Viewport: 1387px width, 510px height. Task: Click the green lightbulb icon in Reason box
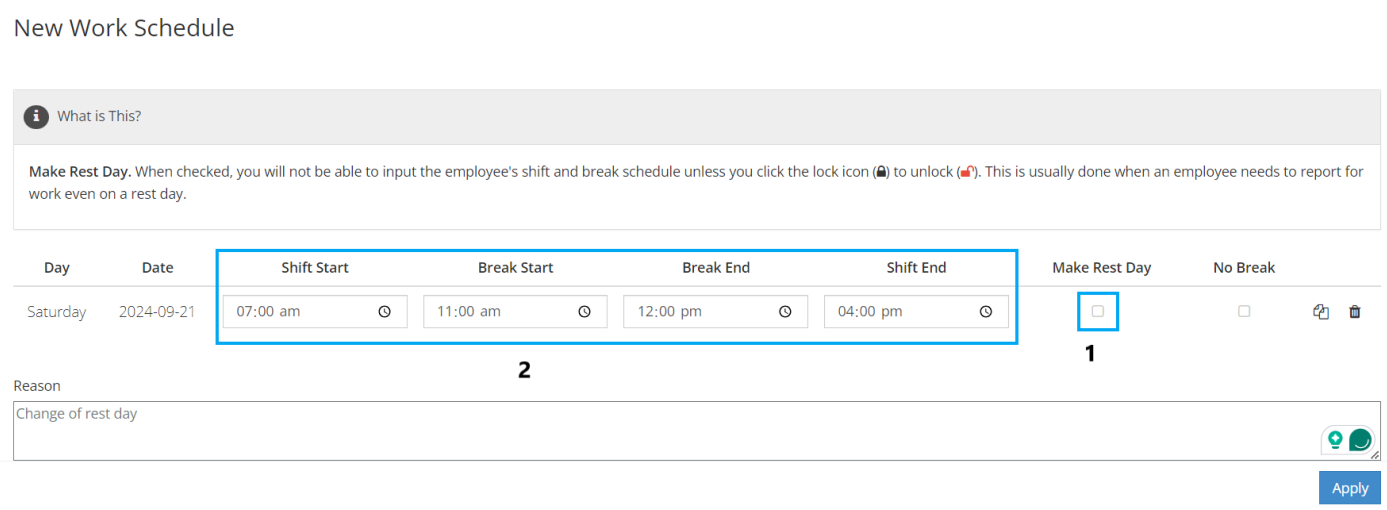pos(1335,439)
